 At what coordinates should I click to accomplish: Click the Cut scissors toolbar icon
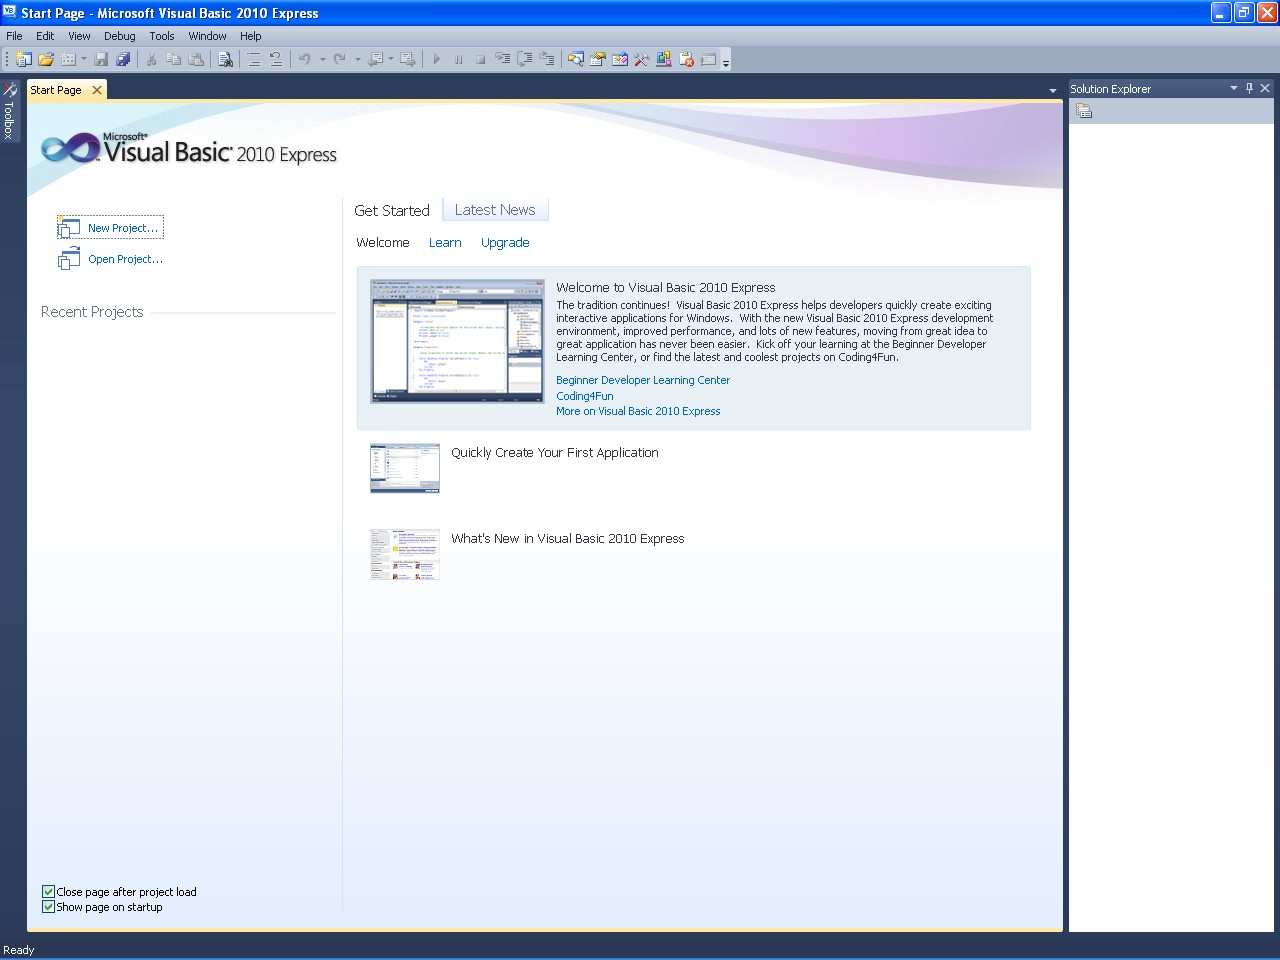click(x=151, y=59)
